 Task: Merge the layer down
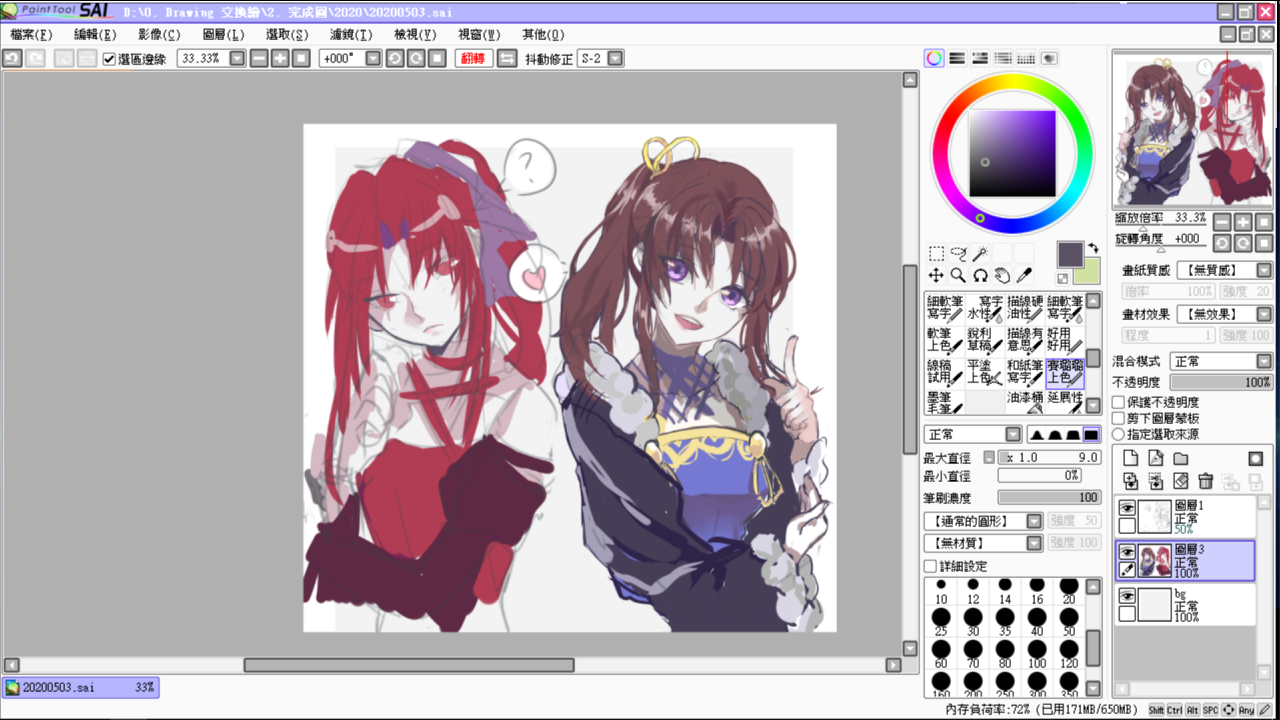pyautogui.click(x=1156, y=481)
